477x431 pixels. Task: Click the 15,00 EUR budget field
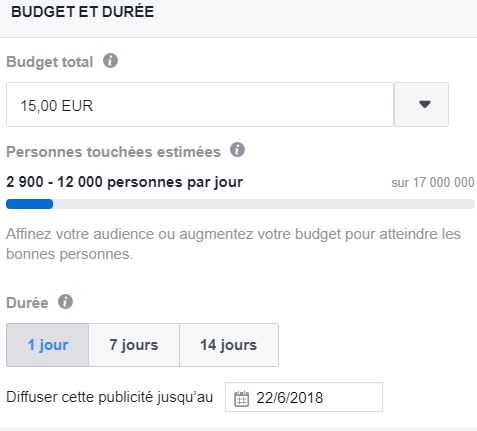200,105
